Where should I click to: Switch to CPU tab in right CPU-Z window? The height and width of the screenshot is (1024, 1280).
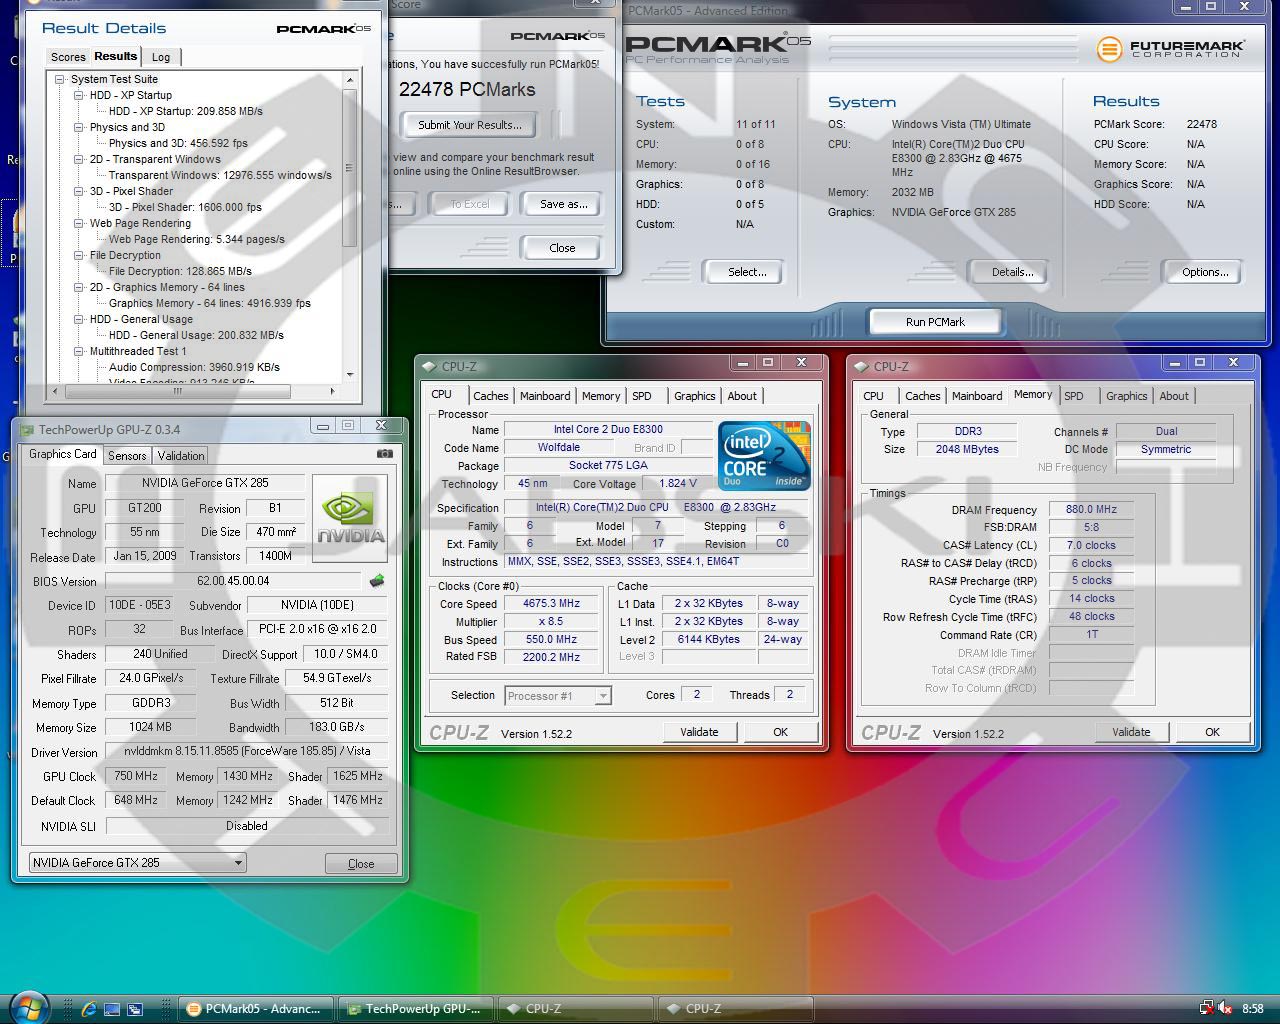point(873,396)
